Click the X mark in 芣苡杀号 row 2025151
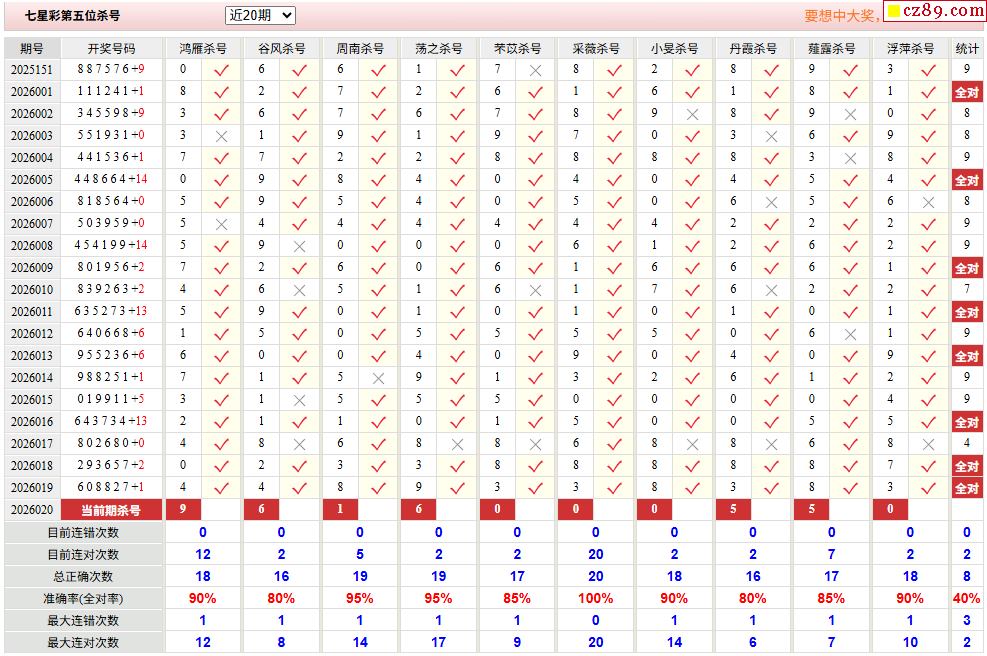Screen dimensions: 987x656 (x=536, y=71)
